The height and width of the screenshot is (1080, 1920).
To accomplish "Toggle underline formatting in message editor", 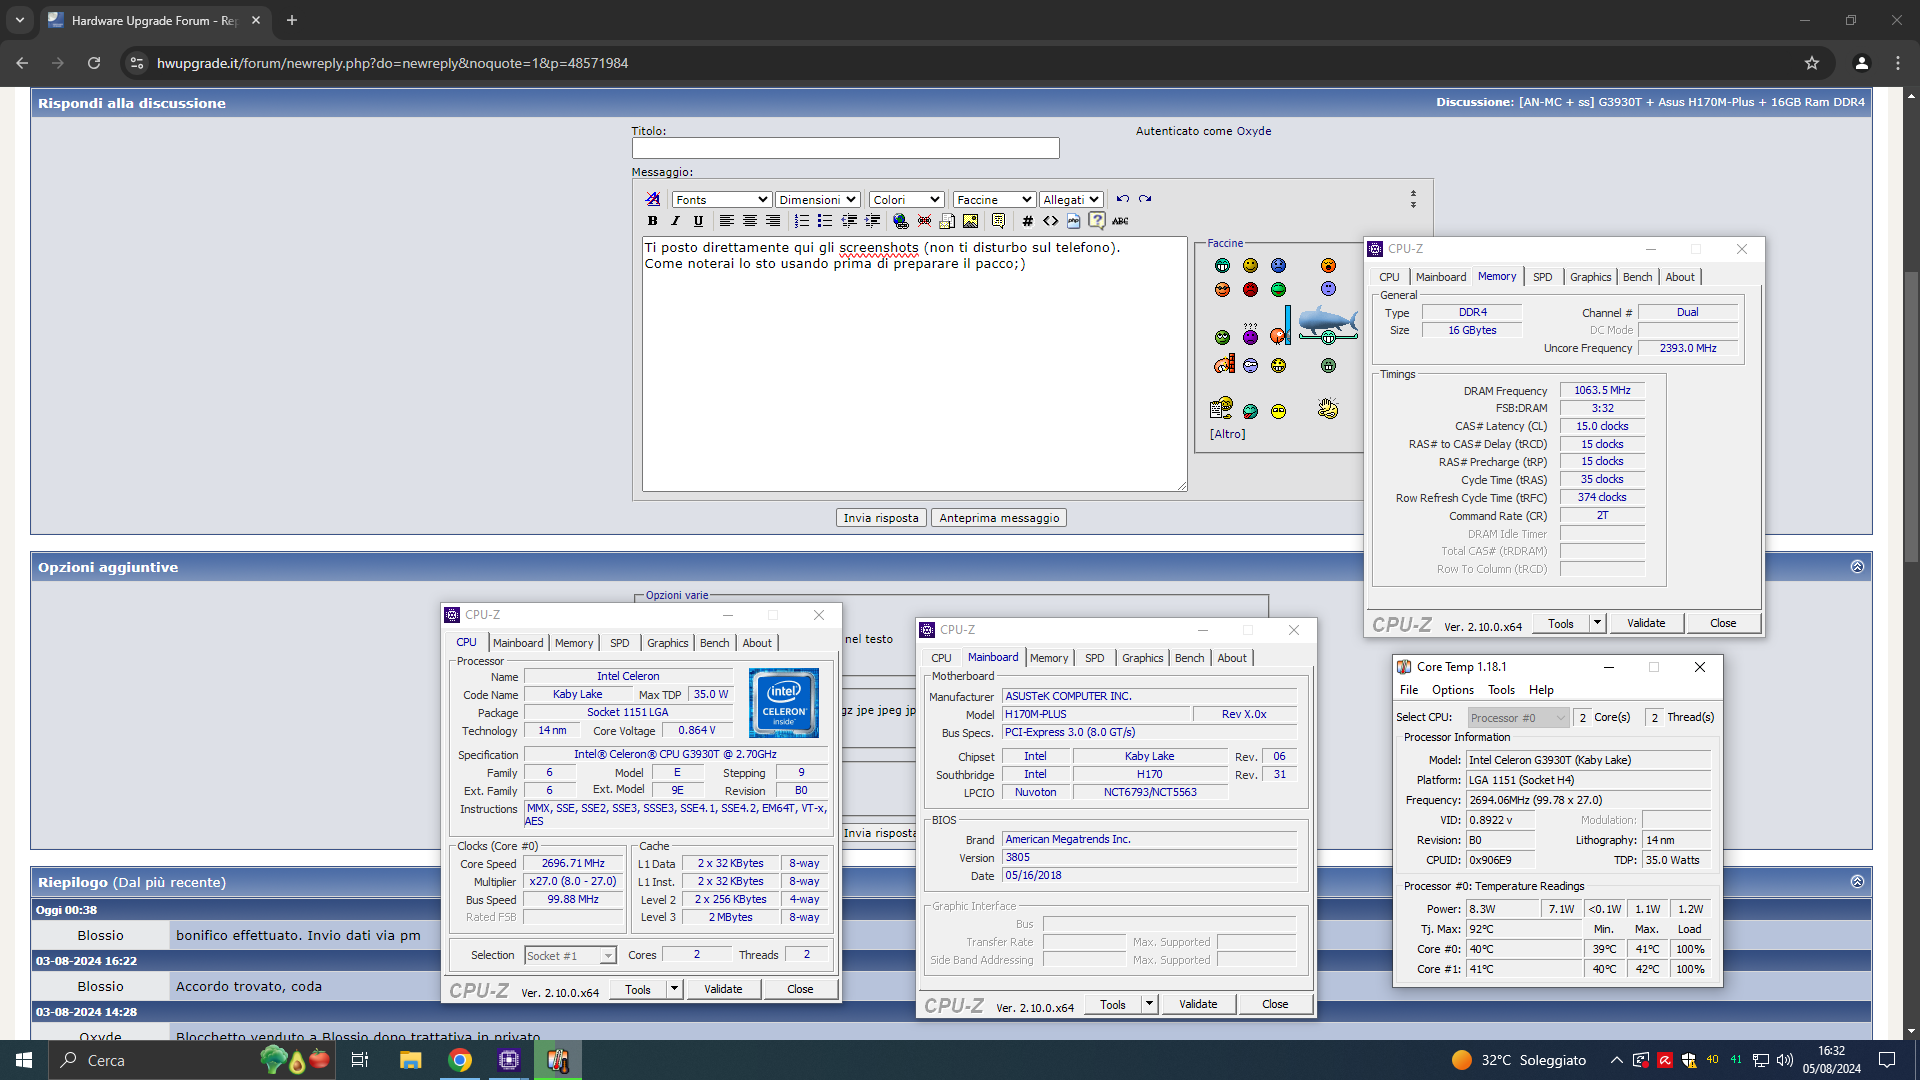I will (698, 221).
